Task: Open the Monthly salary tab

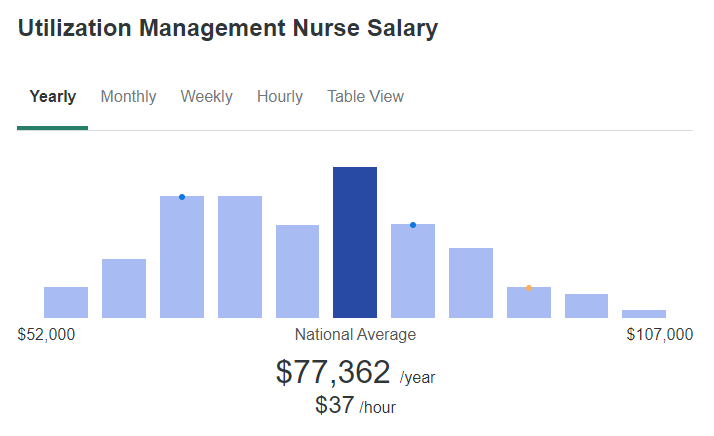Action: click(129, 97)
